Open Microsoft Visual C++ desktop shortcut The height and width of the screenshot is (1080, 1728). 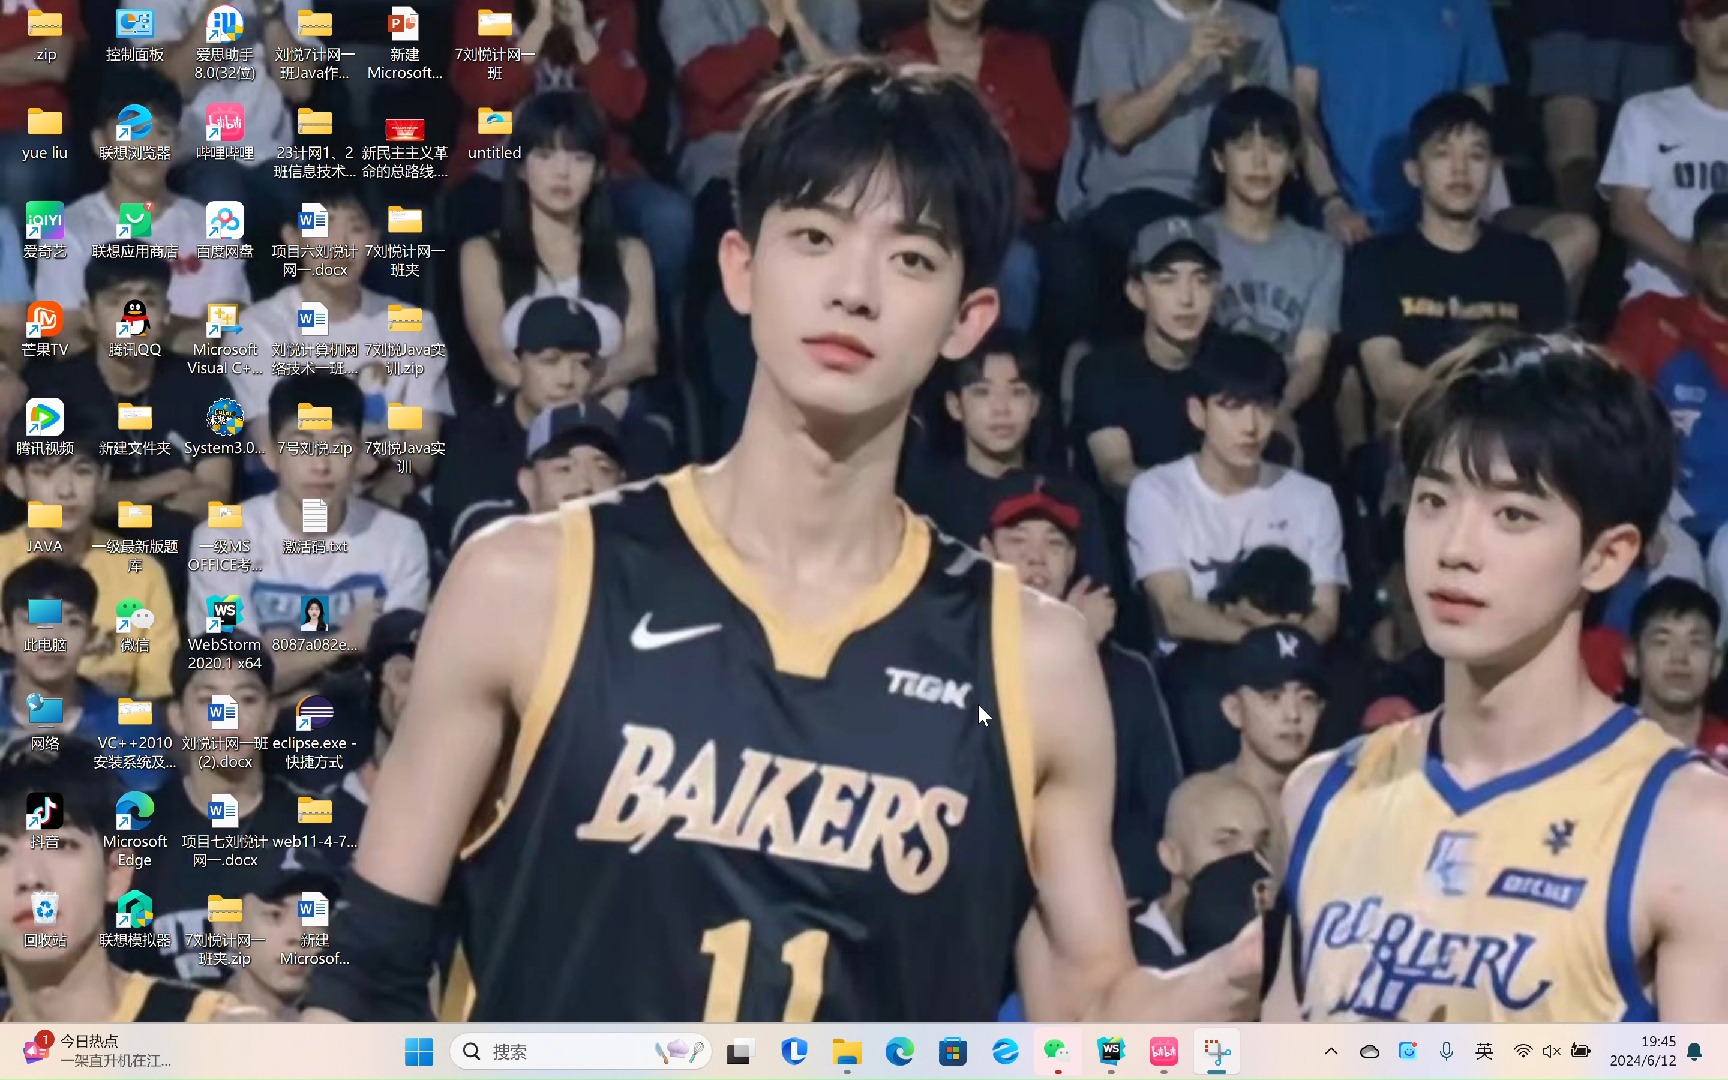(224, 339)
